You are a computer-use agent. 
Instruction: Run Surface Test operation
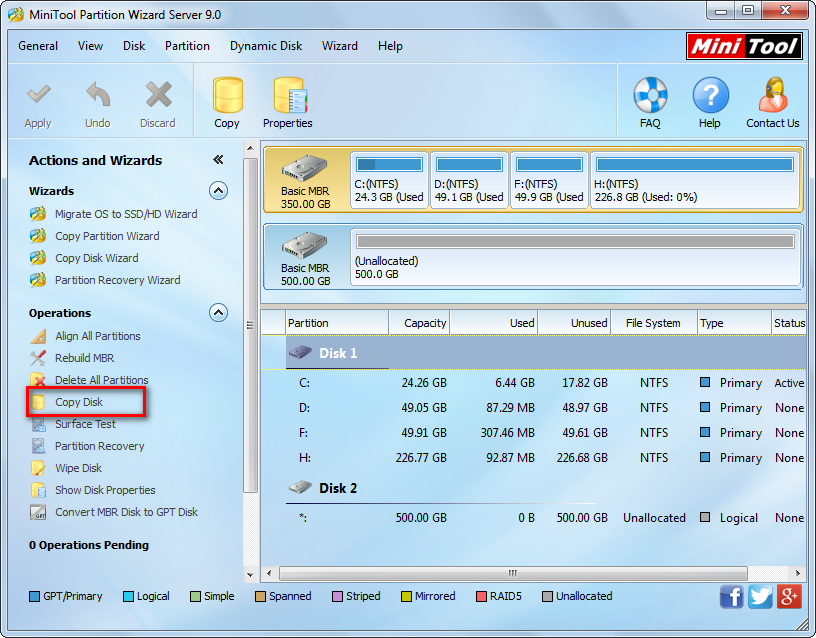73,424
